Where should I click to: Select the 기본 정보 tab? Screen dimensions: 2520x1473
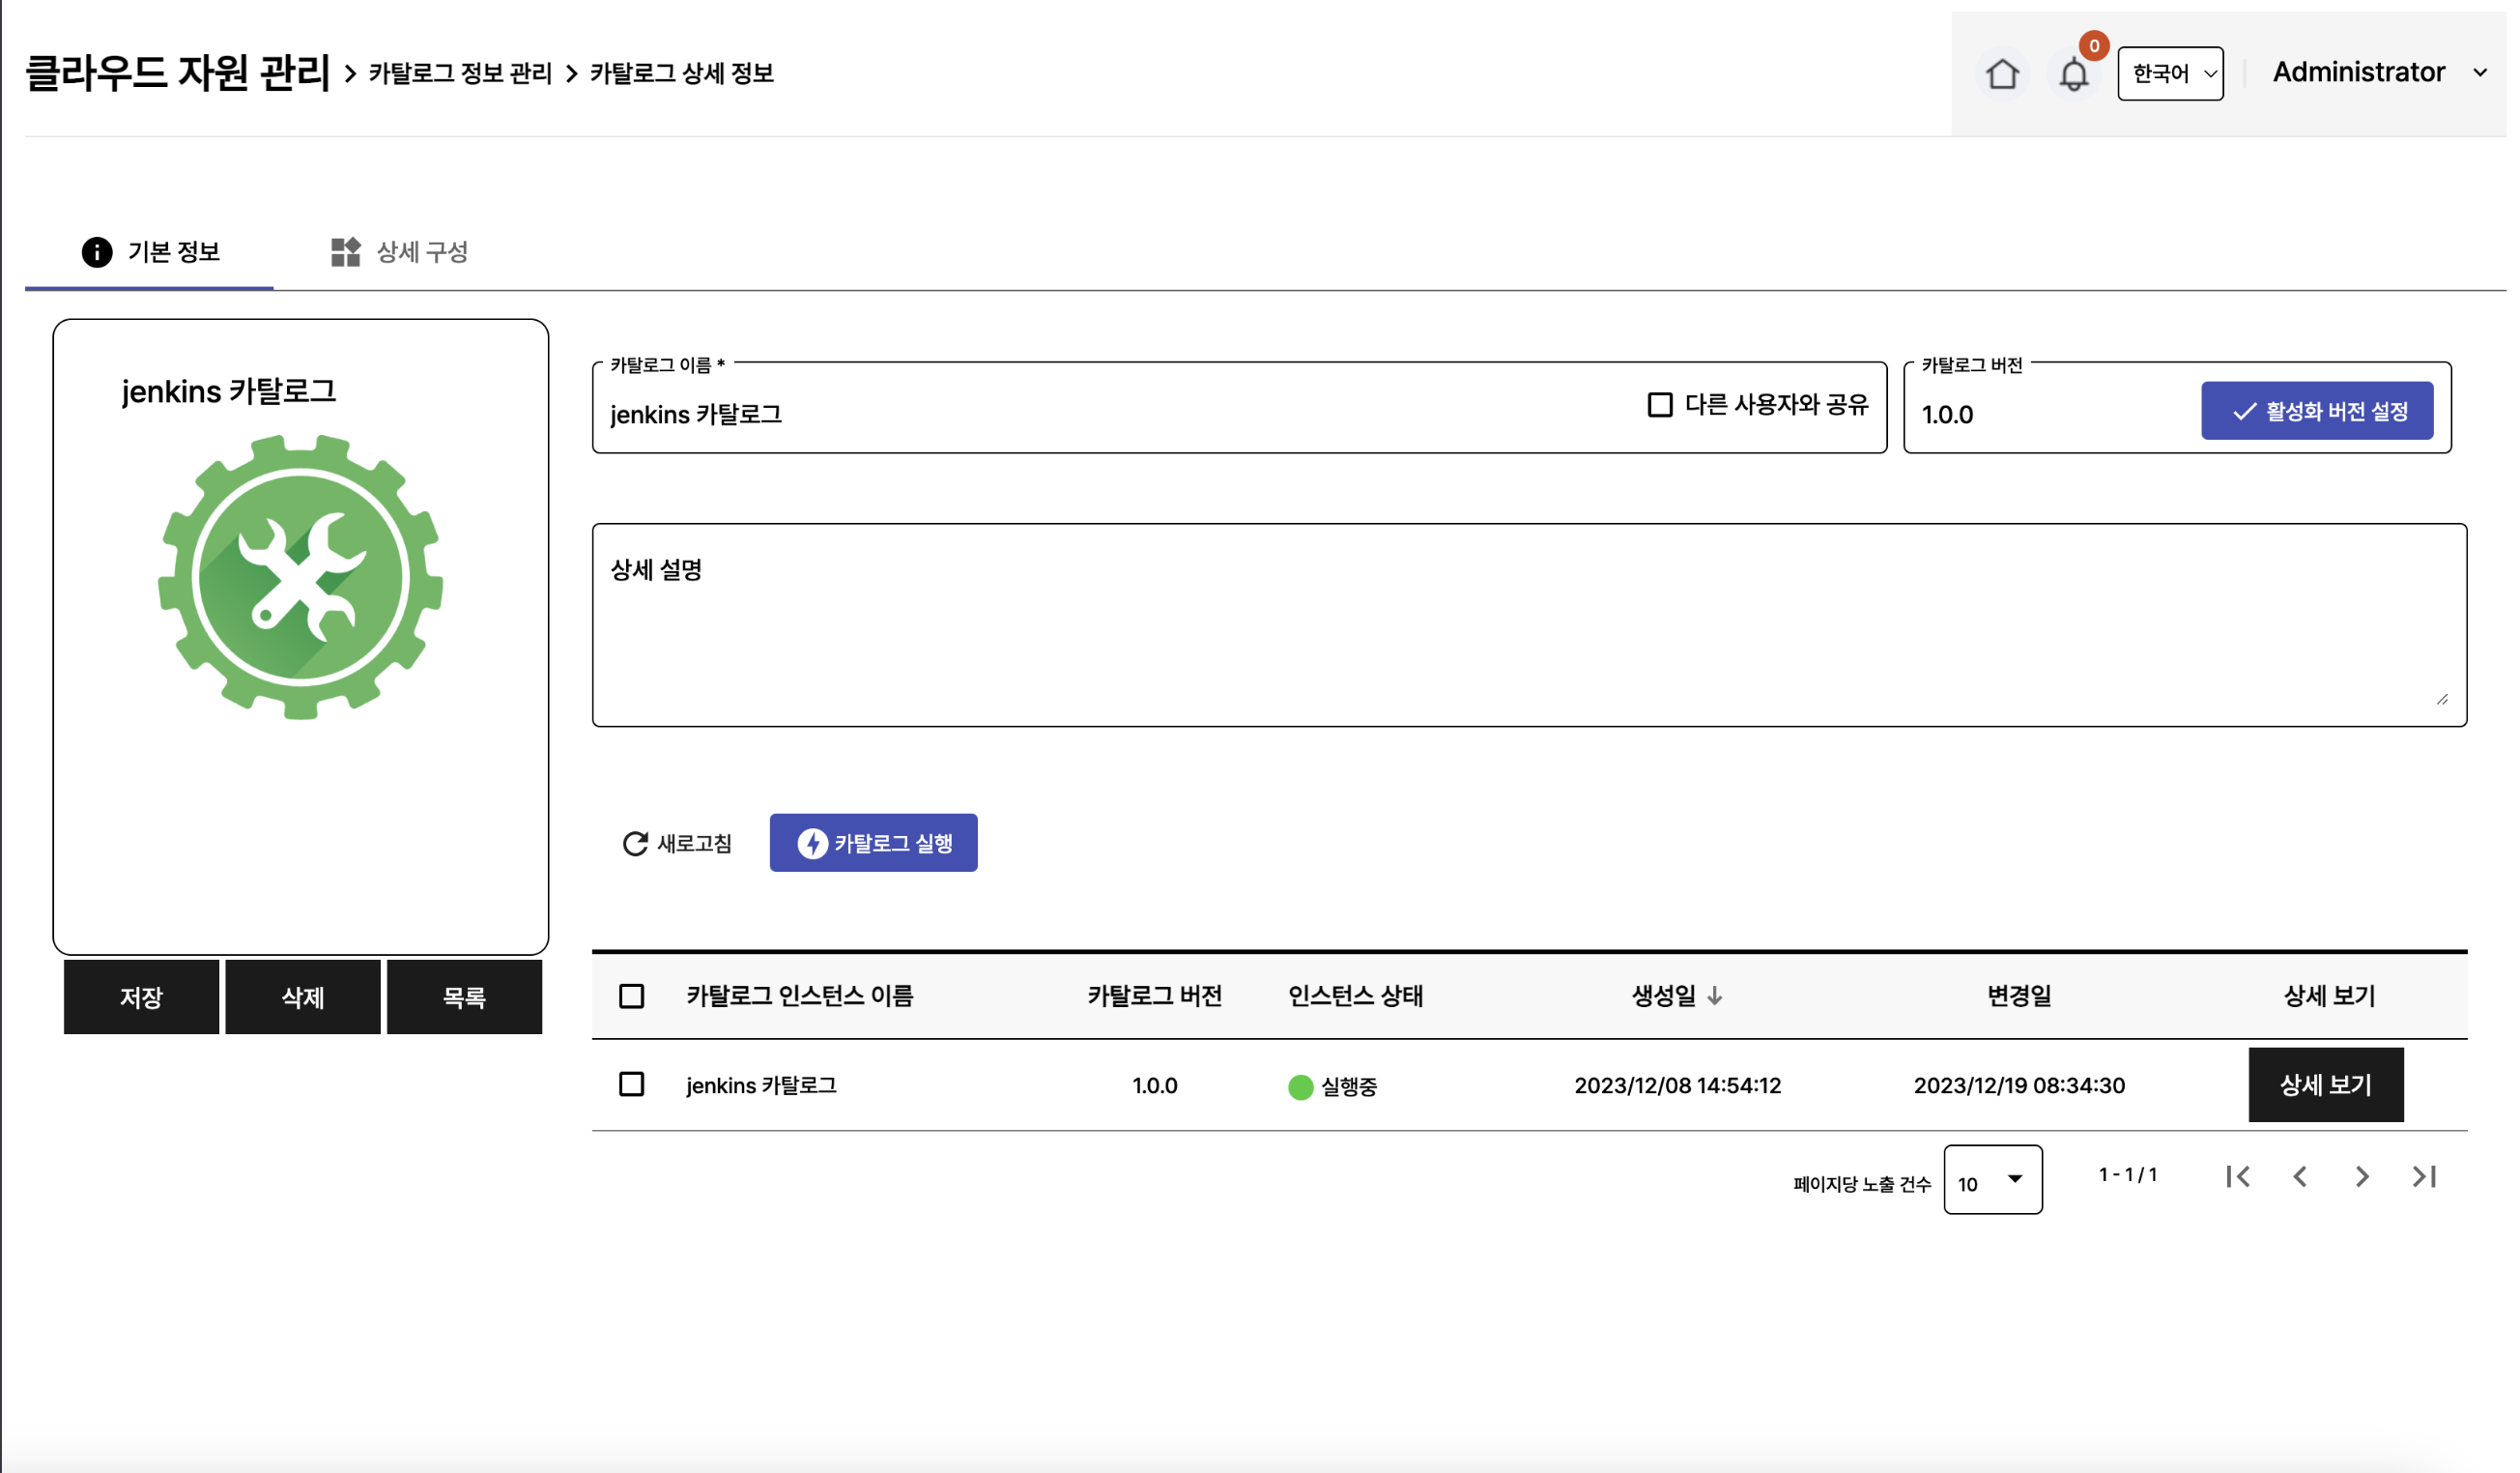pos(151,252)
